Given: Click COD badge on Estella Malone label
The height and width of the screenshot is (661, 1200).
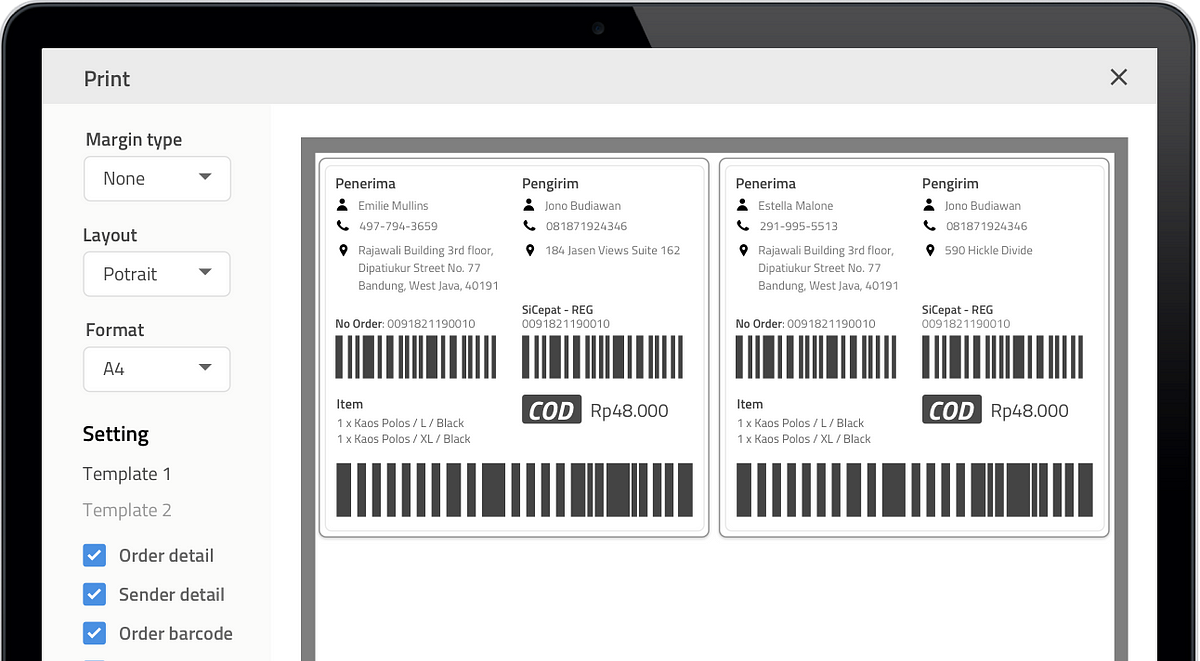Looking at the screenshot, I should pyautogui.click(x=952, y=410).
